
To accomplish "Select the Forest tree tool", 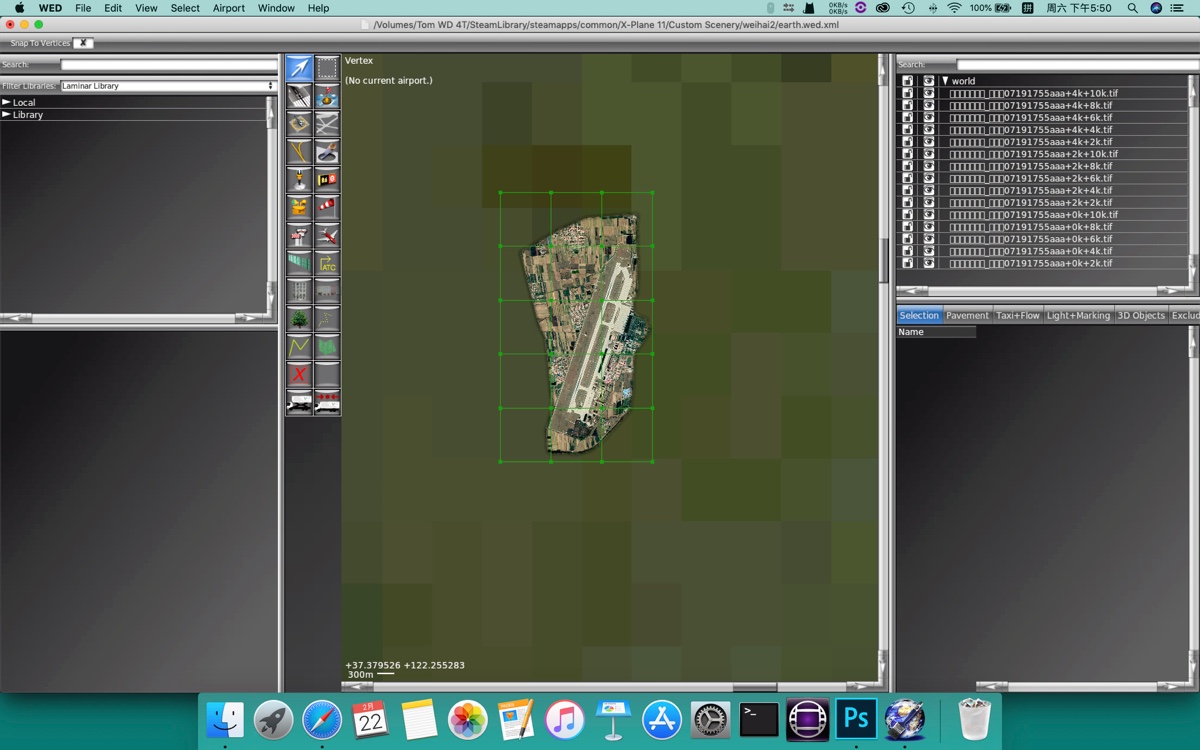I will [x=299, y=319].
